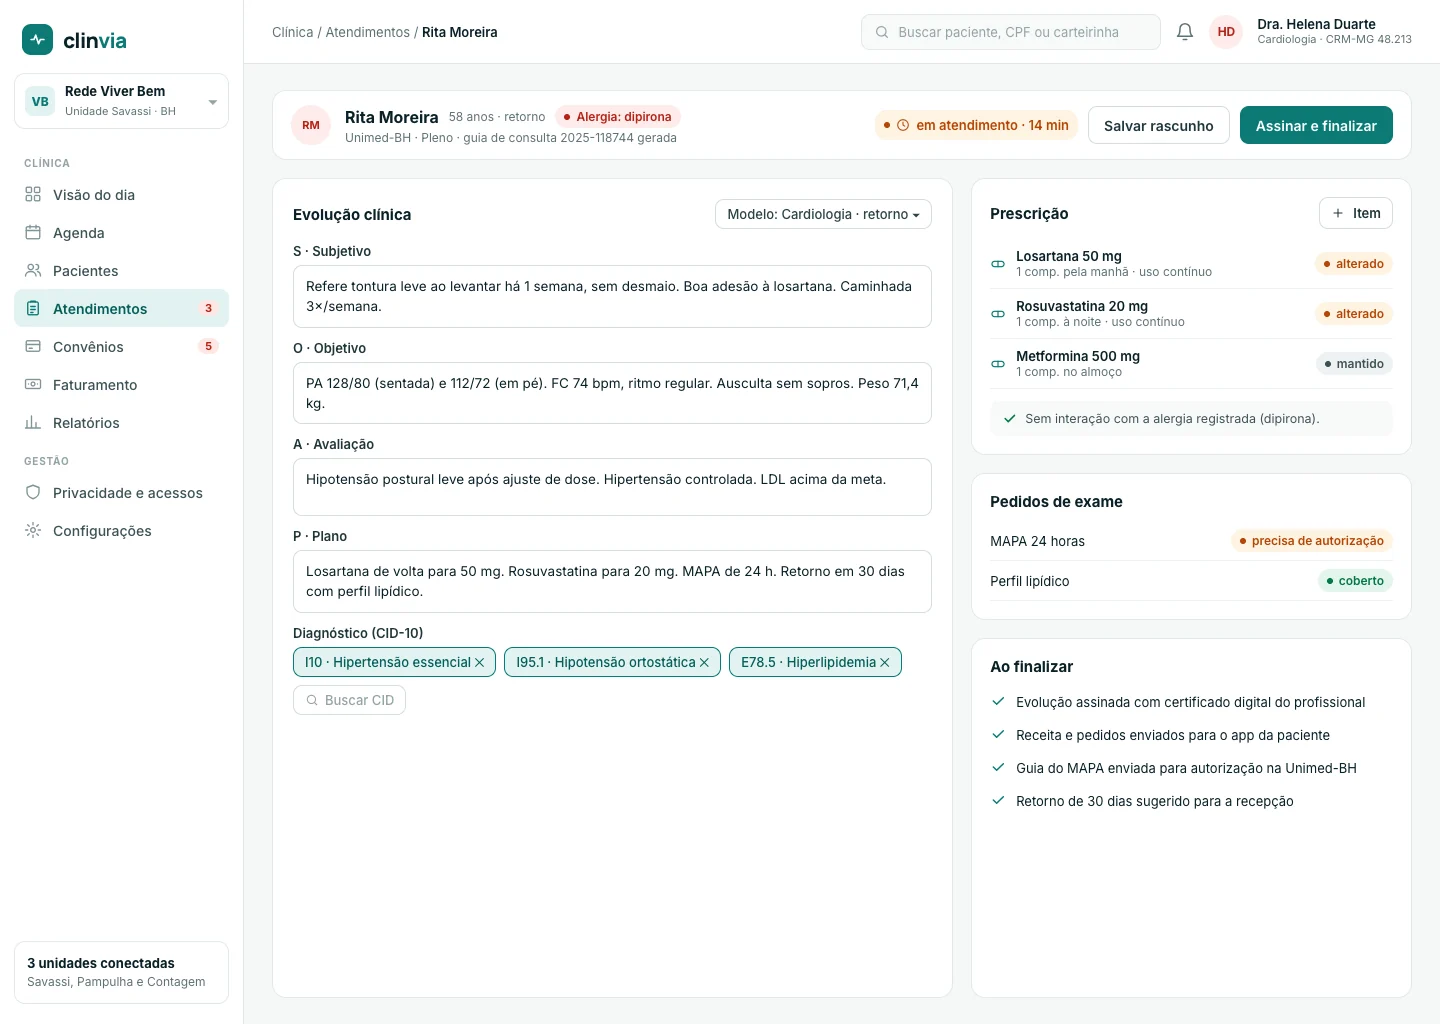
Task: Click the Convênios card icon
Action: click(33, 347)
